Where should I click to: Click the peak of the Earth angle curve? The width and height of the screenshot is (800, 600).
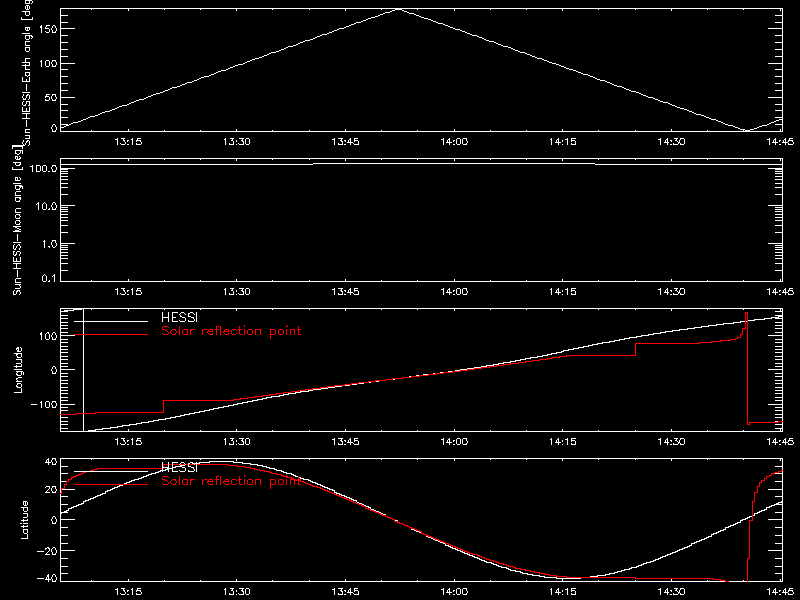point(398,9)
